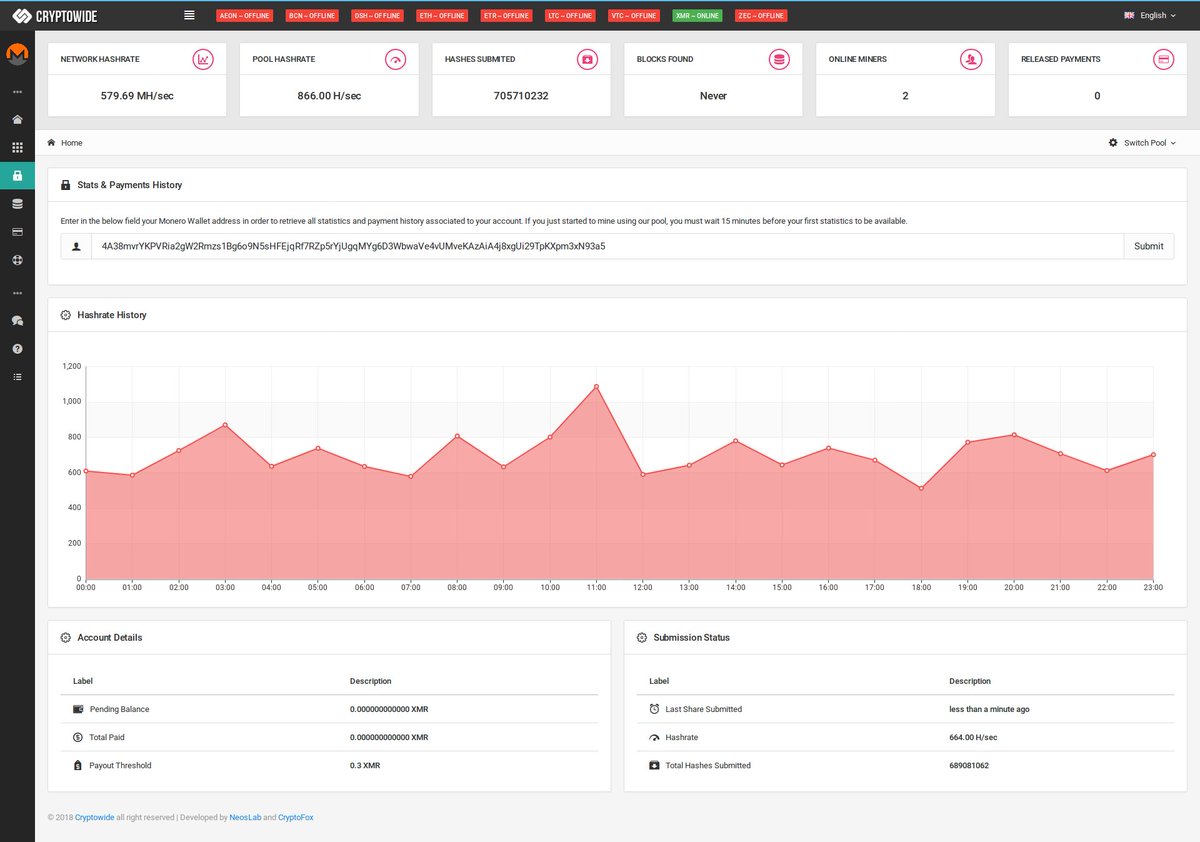The image size is (1200, 842).
Task: Click the Submit wallet address button
Action: pos(1149,246)
